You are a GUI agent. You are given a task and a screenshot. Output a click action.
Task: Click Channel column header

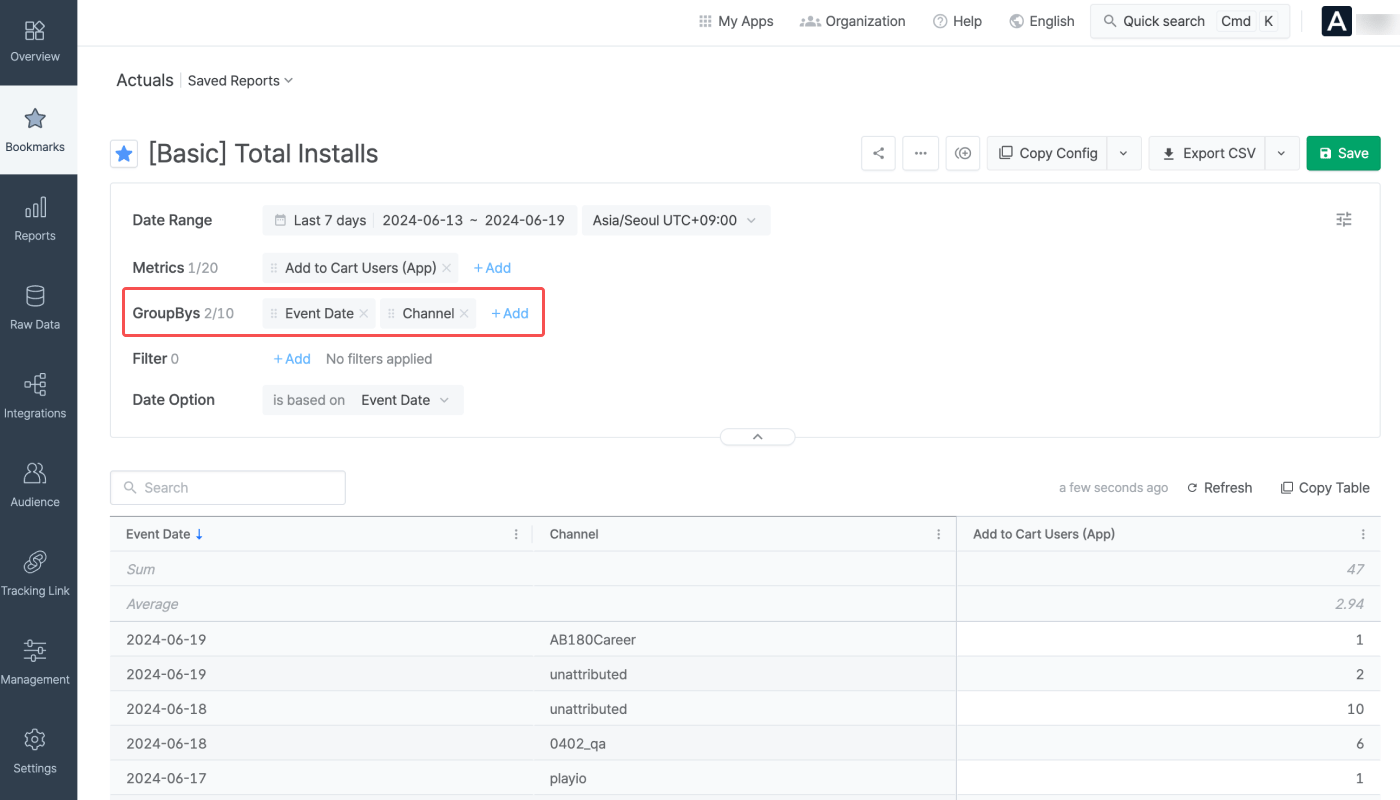(574, 534)
